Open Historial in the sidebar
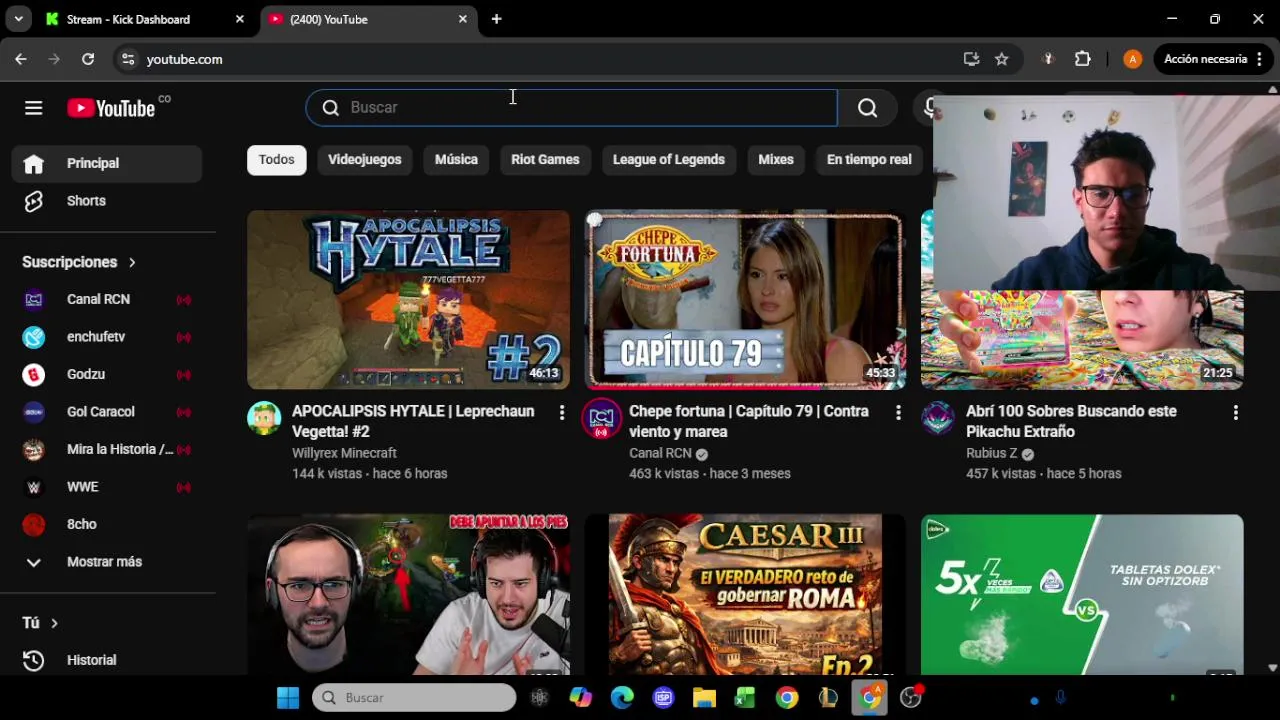The width and height of the screenshot is (1280, 720). (x=107, y=660)
